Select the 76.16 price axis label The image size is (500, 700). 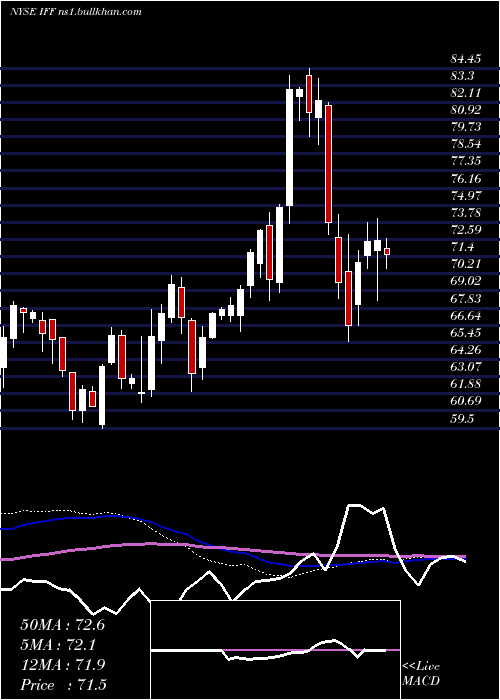point(466,179)
